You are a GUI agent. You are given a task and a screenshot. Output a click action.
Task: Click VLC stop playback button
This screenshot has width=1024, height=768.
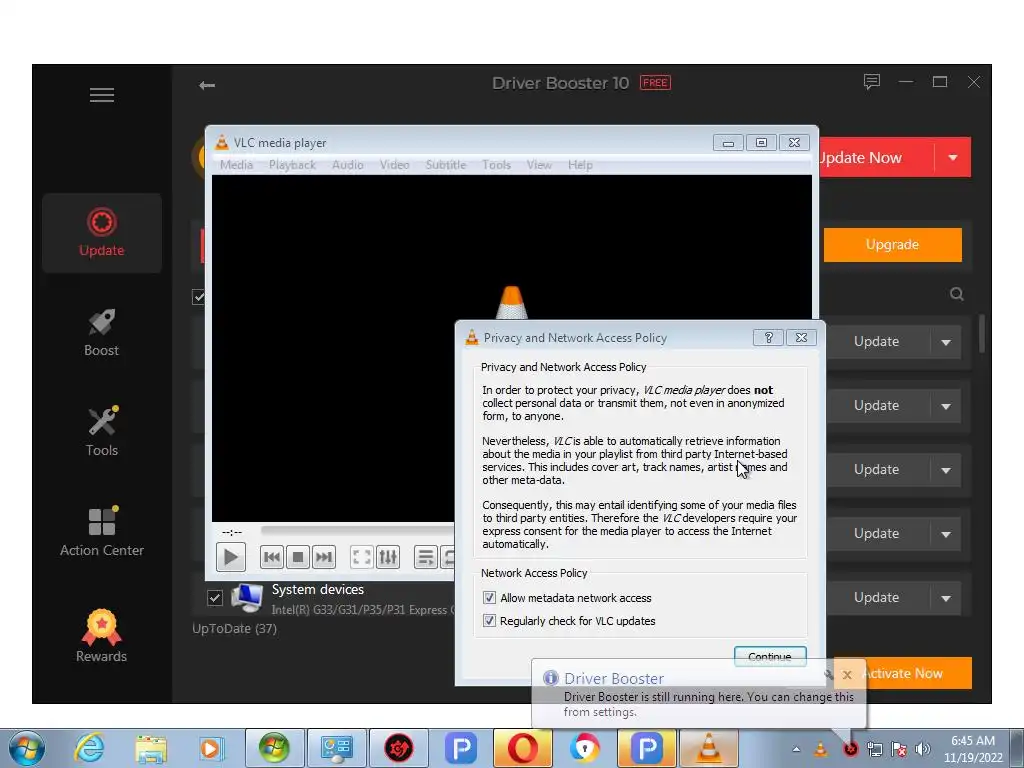tap(298, 557)
